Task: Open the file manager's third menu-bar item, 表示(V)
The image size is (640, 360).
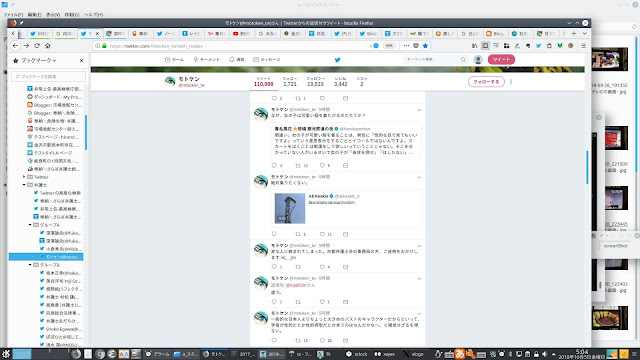Action: pyautogui.click(x=53, y=15)
